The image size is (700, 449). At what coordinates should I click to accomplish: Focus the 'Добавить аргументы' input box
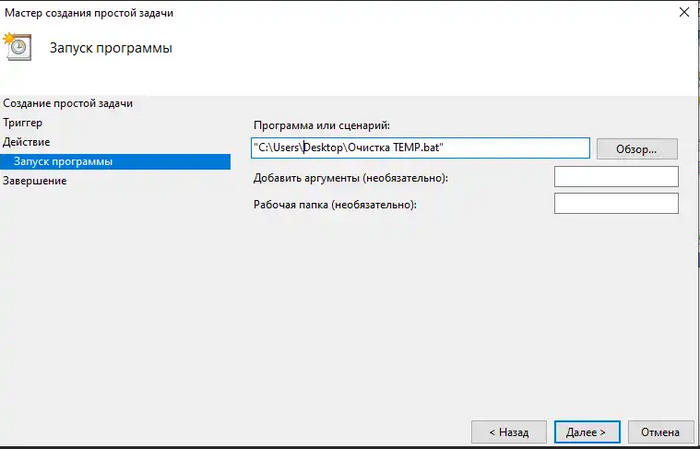click(615, 177)
